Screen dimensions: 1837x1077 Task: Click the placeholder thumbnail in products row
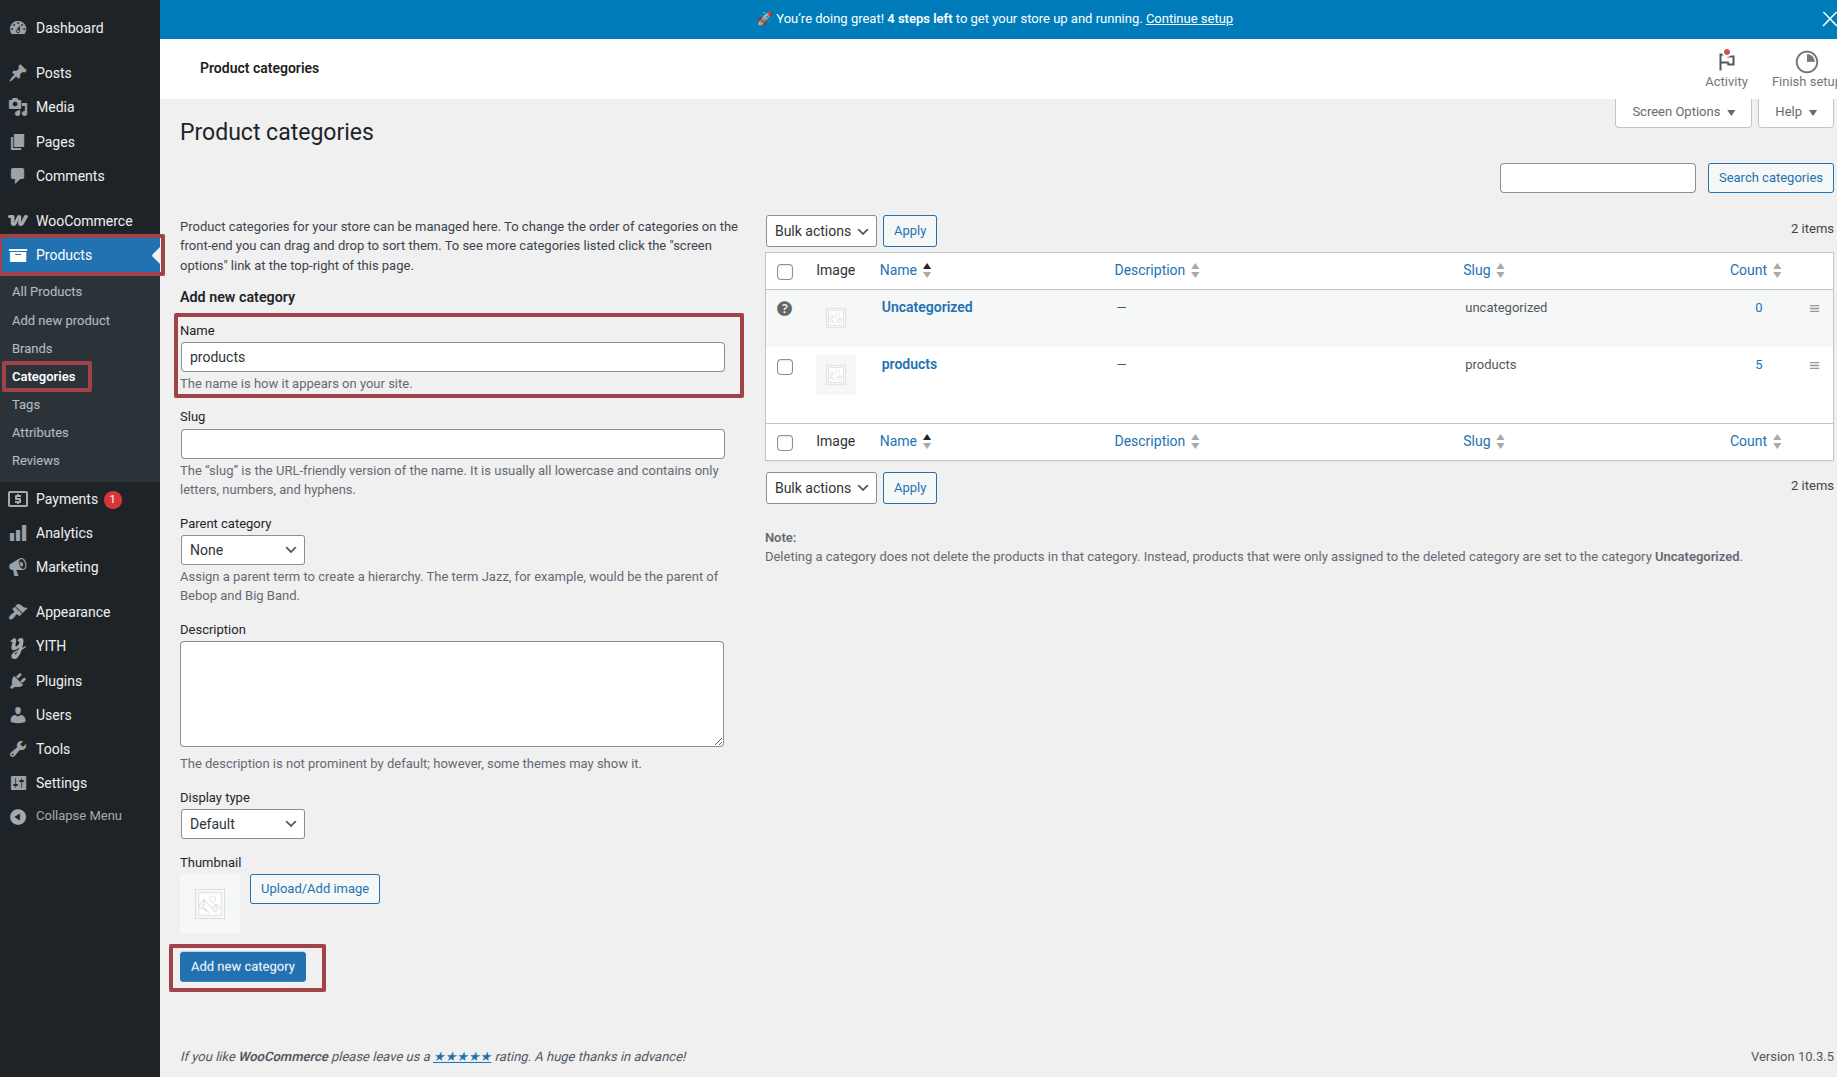coord(836,375)
